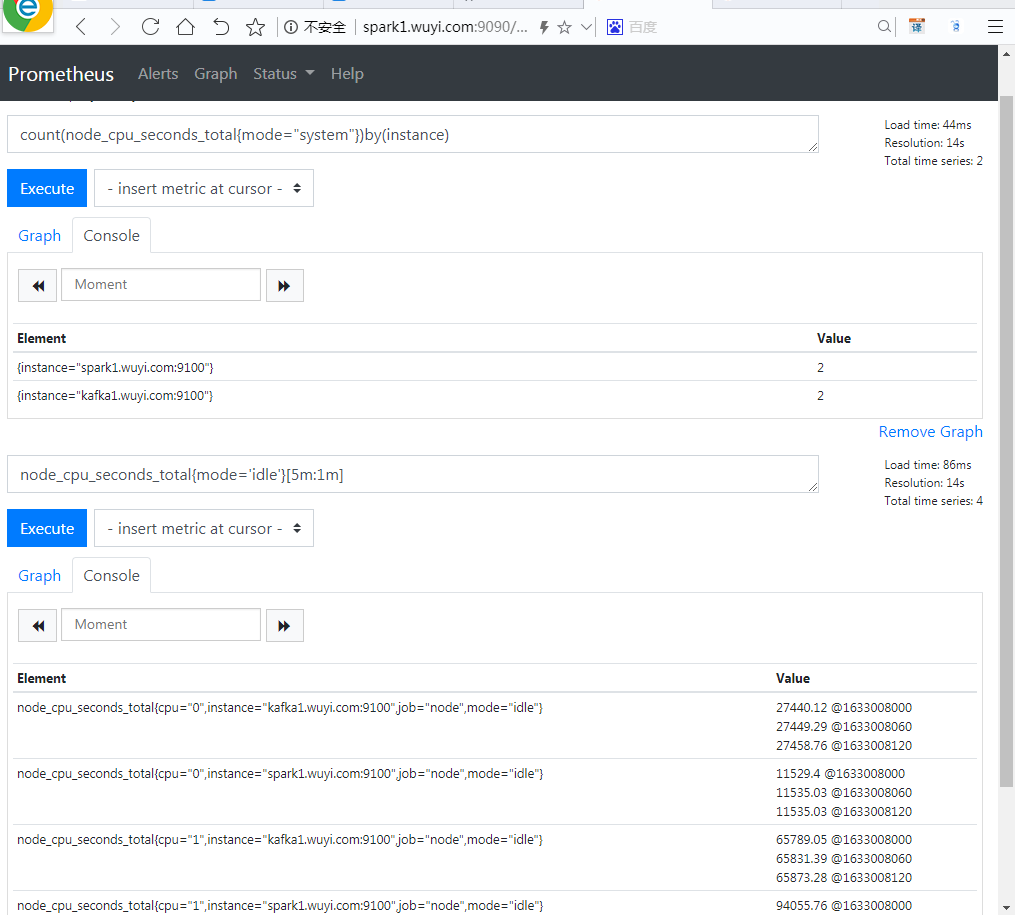1015x915 pixels.
Task: Click the Baidu paw search engine icon
Action: 614,27
